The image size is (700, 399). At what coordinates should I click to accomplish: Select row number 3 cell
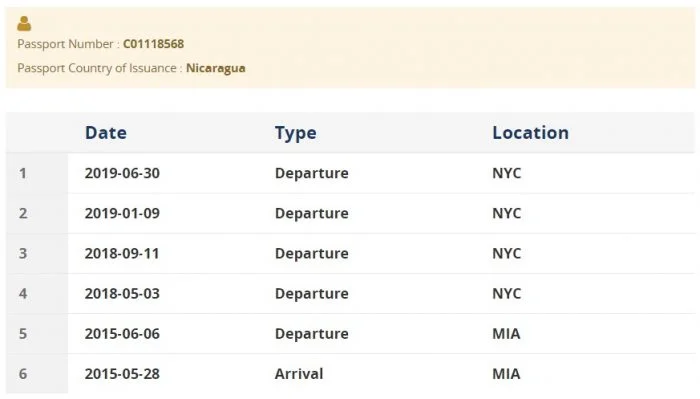click(37, 254)
